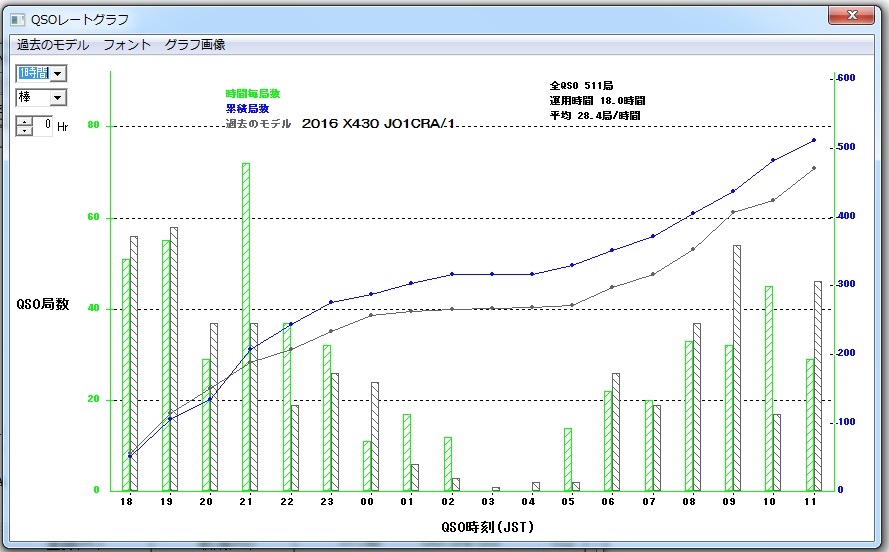Click the QSOレートグラフ title bar icon
889x552 pixels.
pyautogui.click(x=17, y=19)
